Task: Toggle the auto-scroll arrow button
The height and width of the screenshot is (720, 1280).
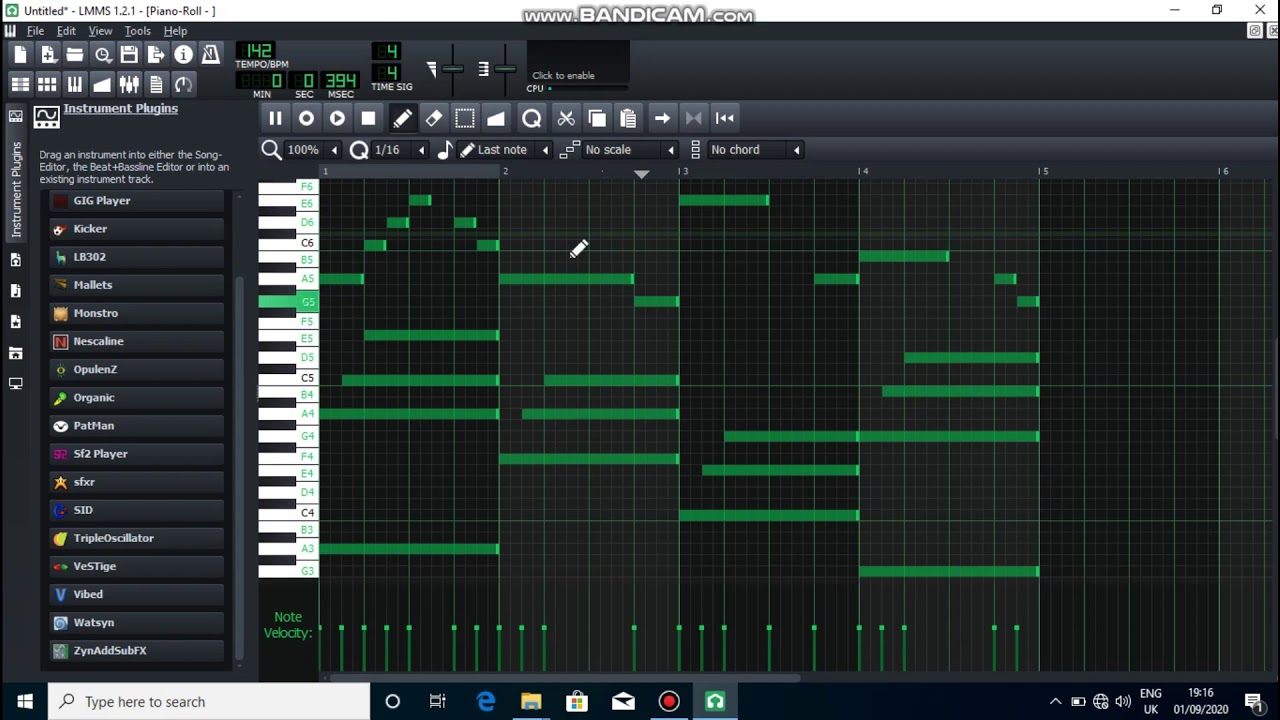Action: [x=662, y=118]
